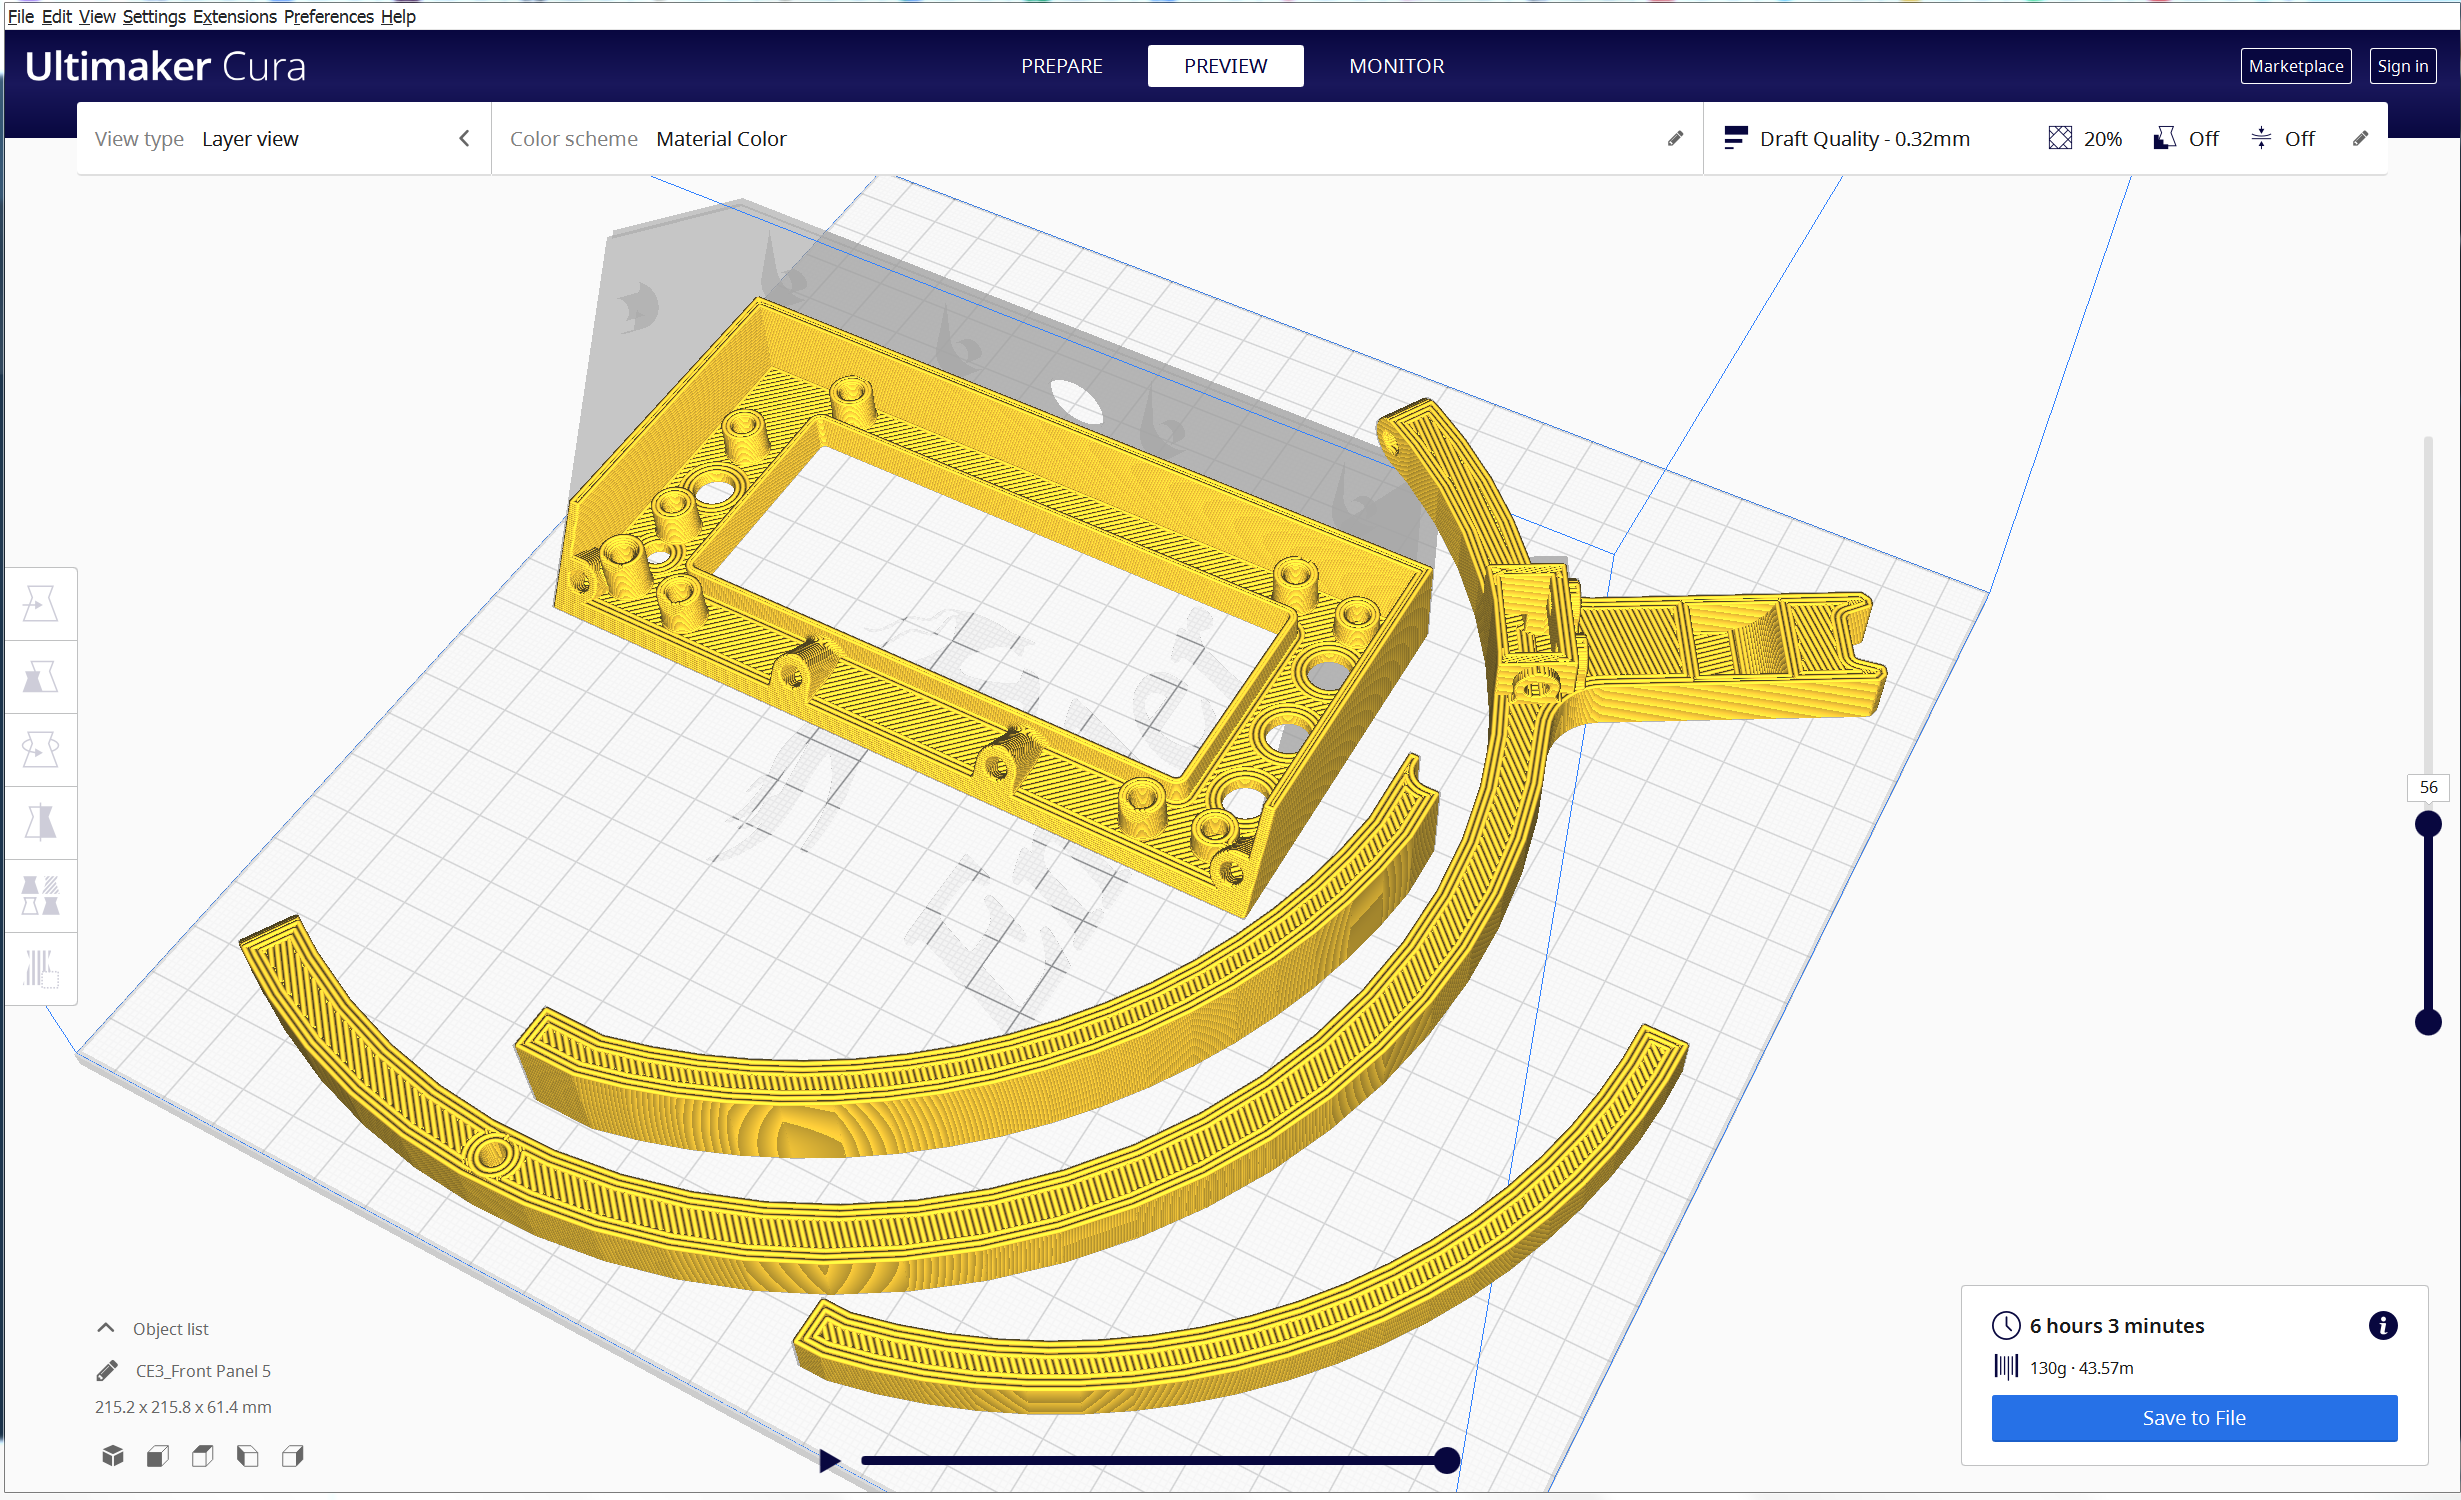Select the Mirror tool icon
The width and height of the screenshot is (2461, 1500).
41,823
